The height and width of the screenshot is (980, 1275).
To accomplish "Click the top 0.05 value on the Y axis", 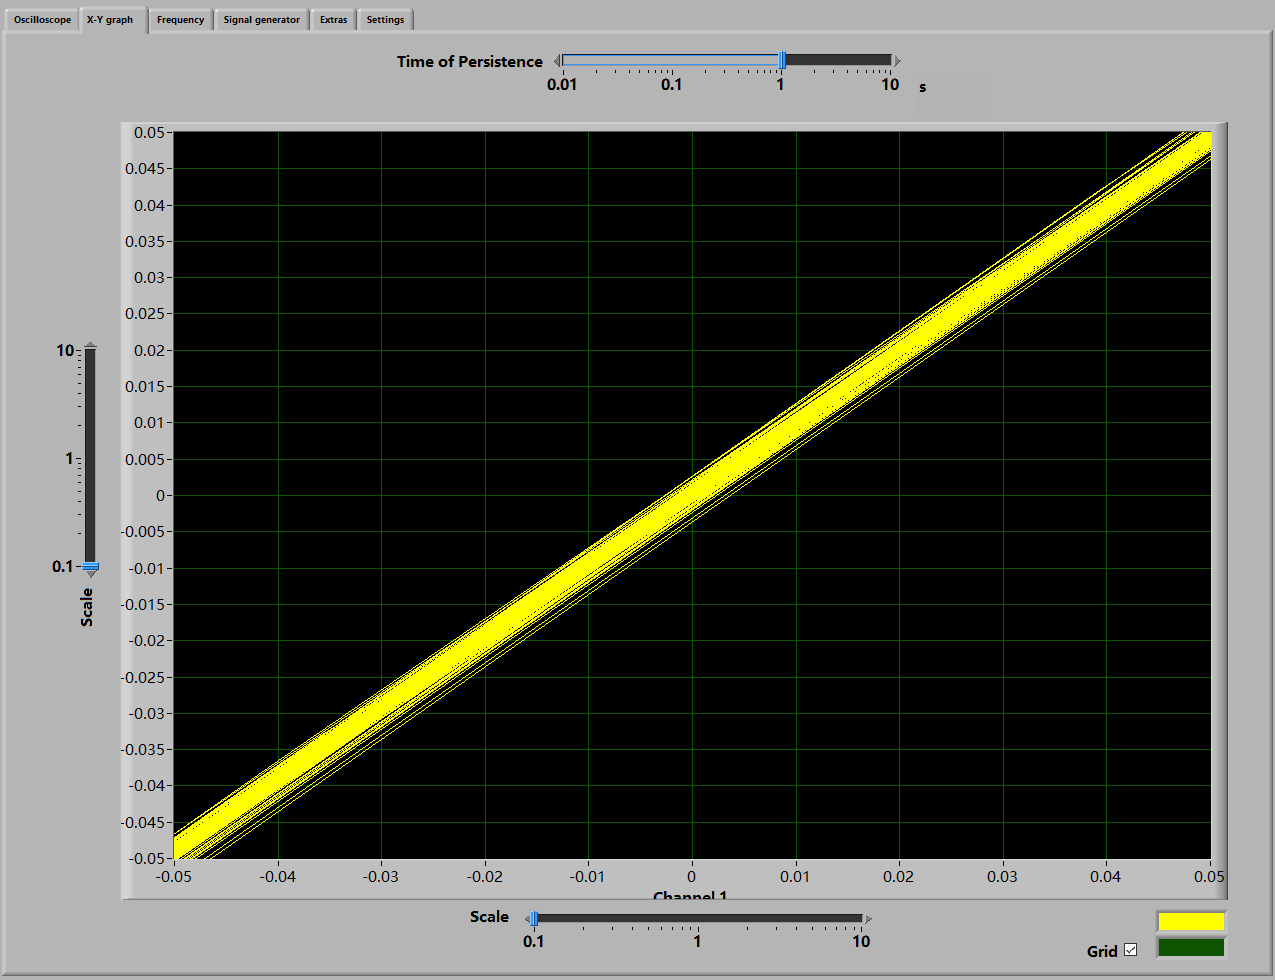I will click(x=148, y=133).
